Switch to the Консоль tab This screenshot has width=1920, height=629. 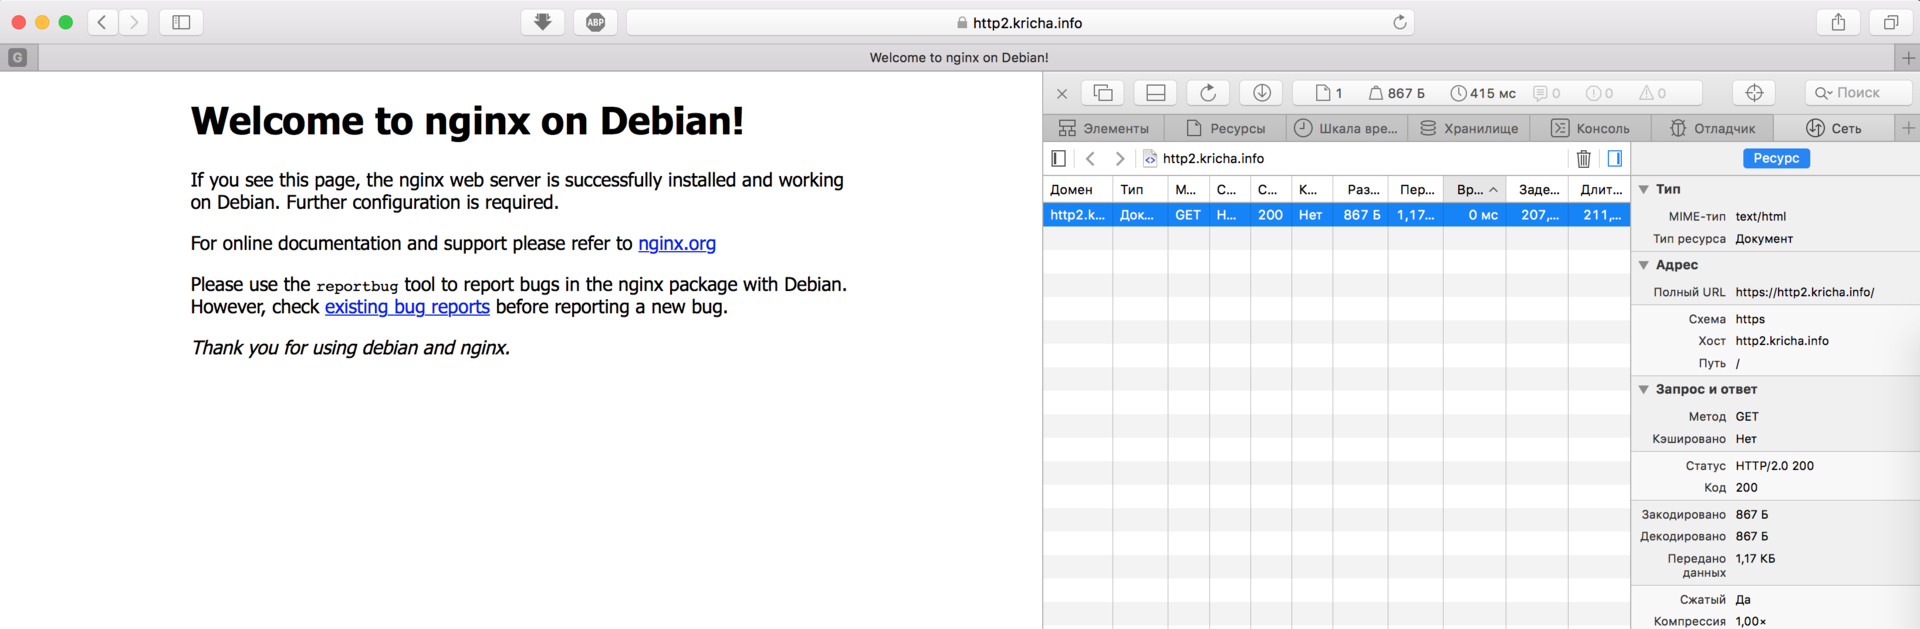click(1590, 128)
